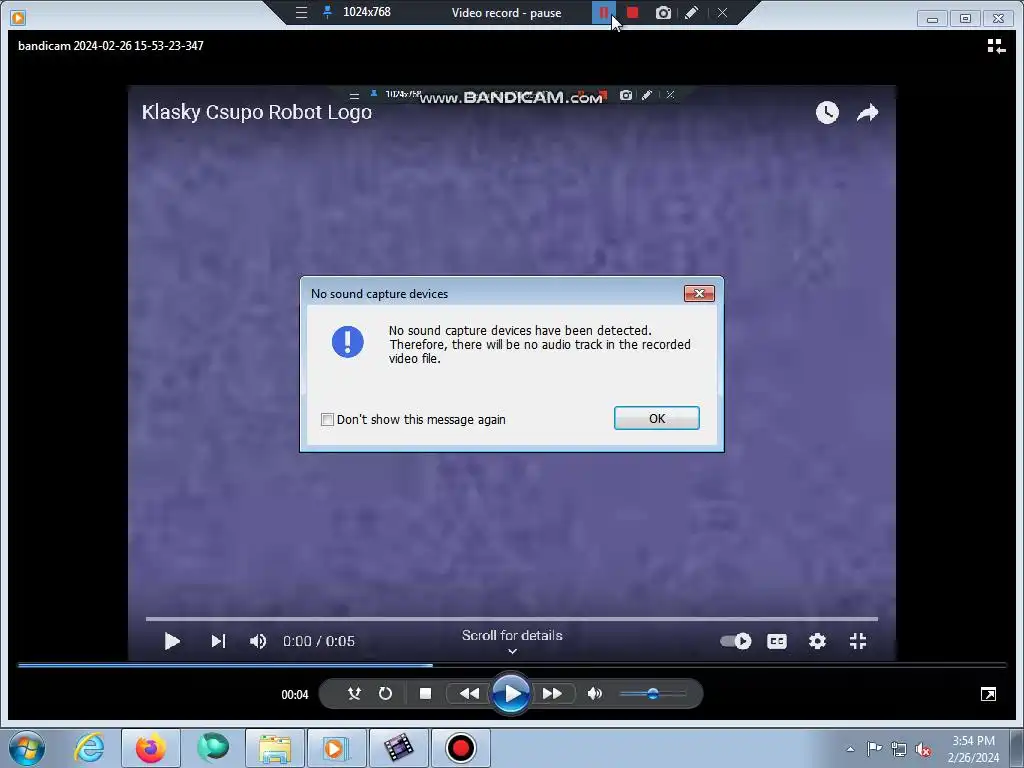This screenshot has width=1024, height=768.
Task: Open the Action Center flag icon
Action: coord(874,749)
